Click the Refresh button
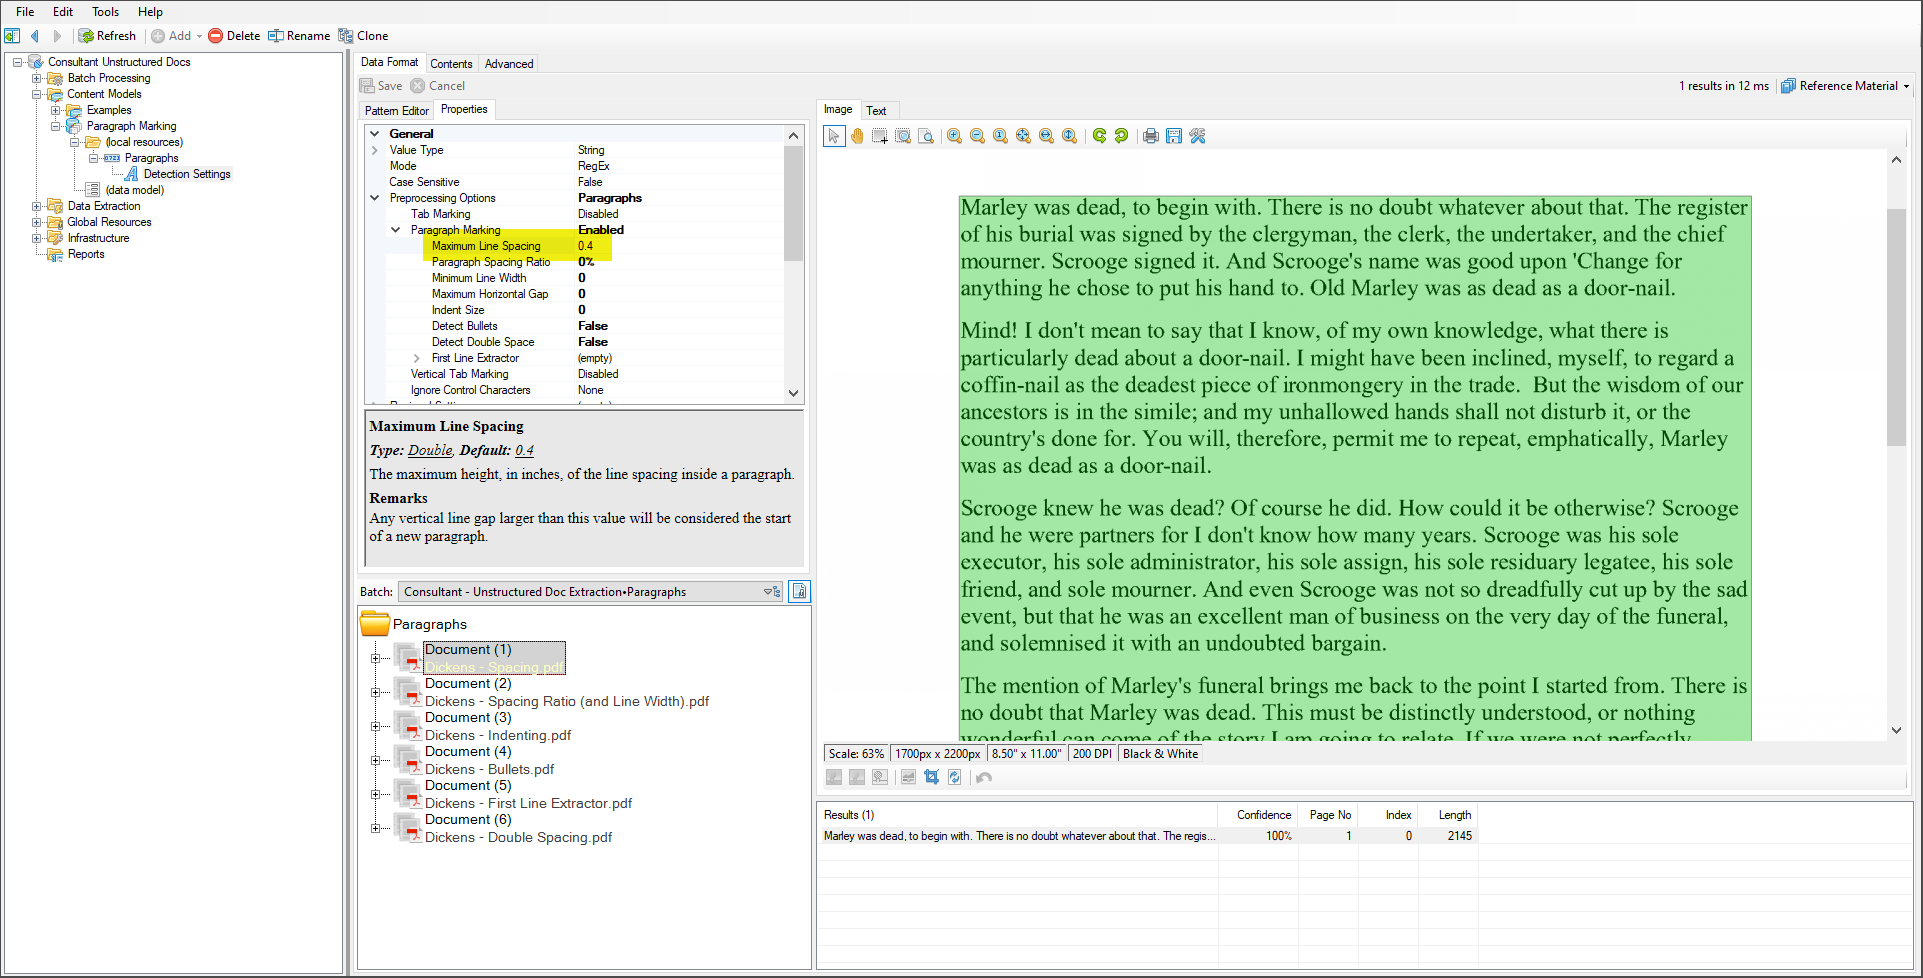The image size is (1923, 978). tap(108, 36)
